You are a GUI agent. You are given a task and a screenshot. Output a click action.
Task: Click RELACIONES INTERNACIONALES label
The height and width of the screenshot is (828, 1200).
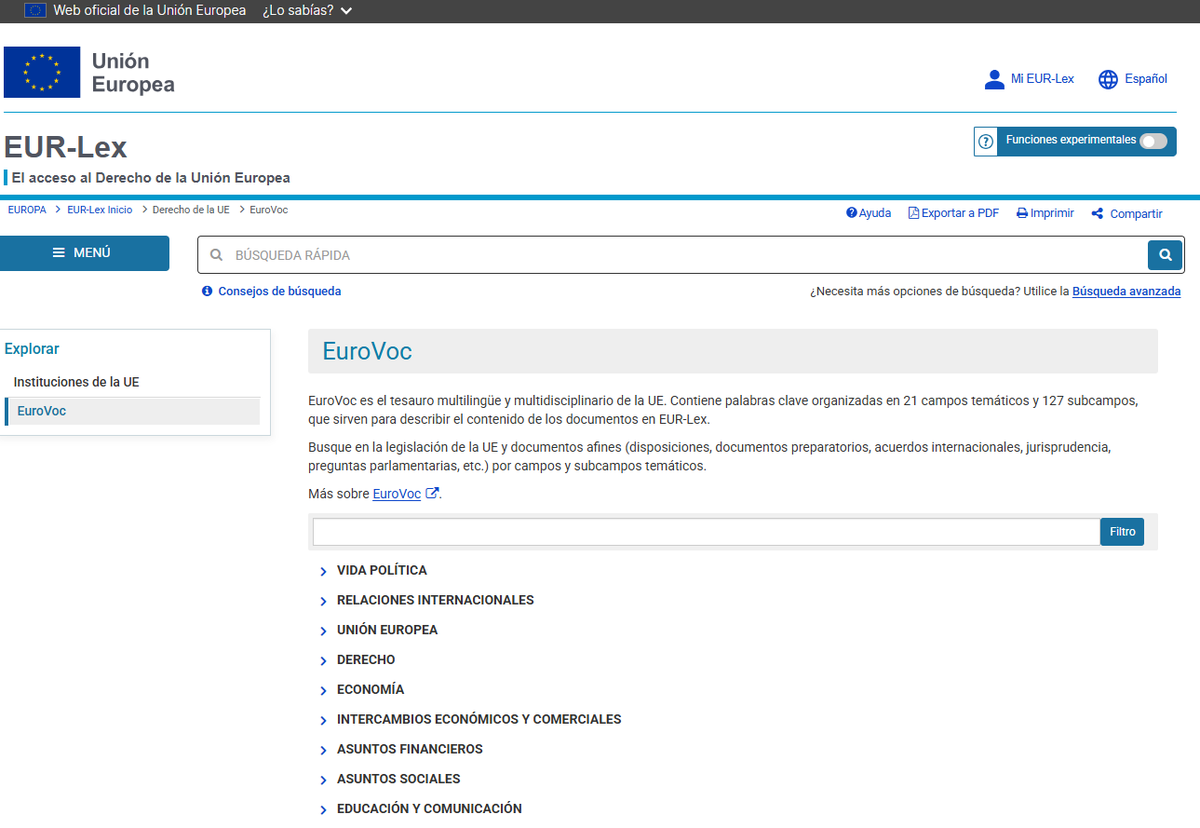[x=435, y=600]
